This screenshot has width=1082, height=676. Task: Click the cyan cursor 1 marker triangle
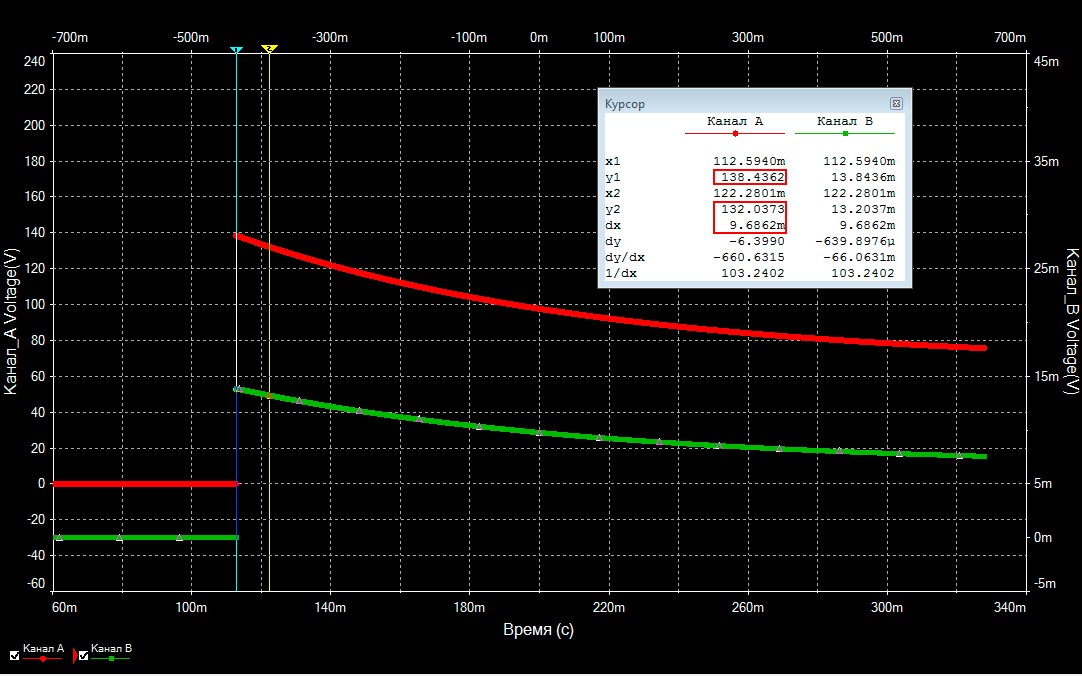(236, 49)
